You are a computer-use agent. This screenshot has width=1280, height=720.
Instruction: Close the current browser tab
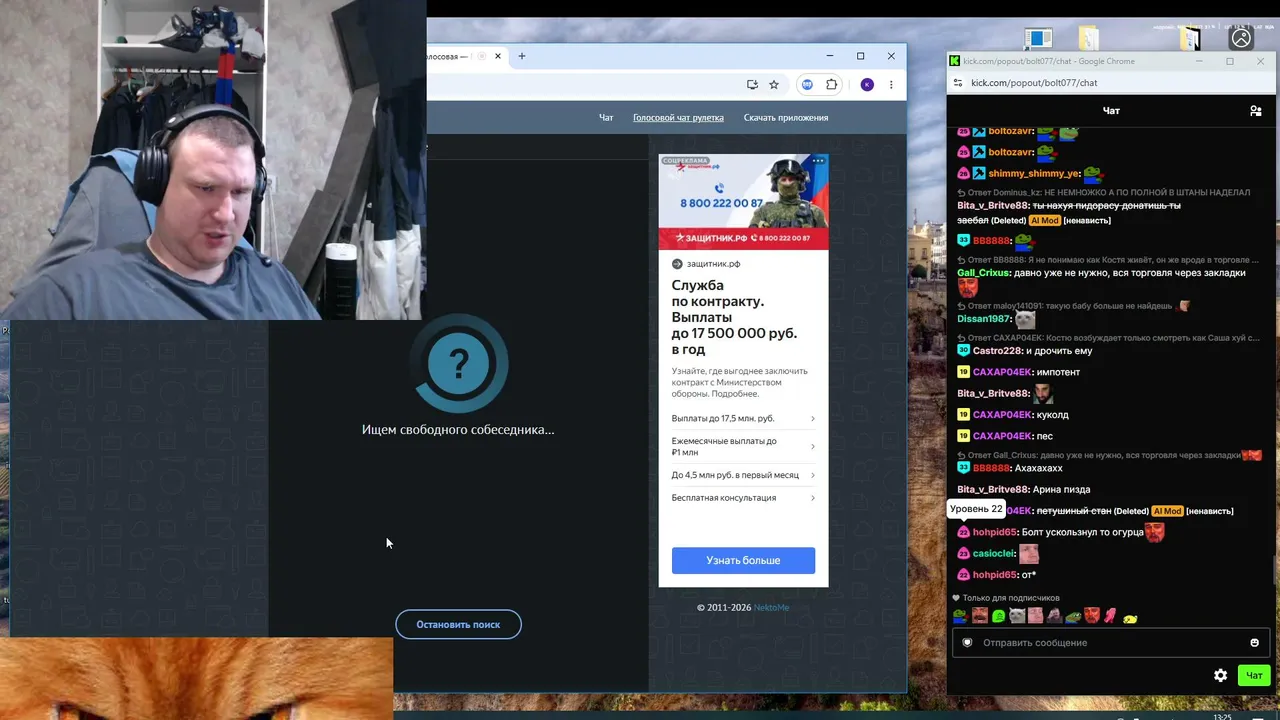[497, 56]
